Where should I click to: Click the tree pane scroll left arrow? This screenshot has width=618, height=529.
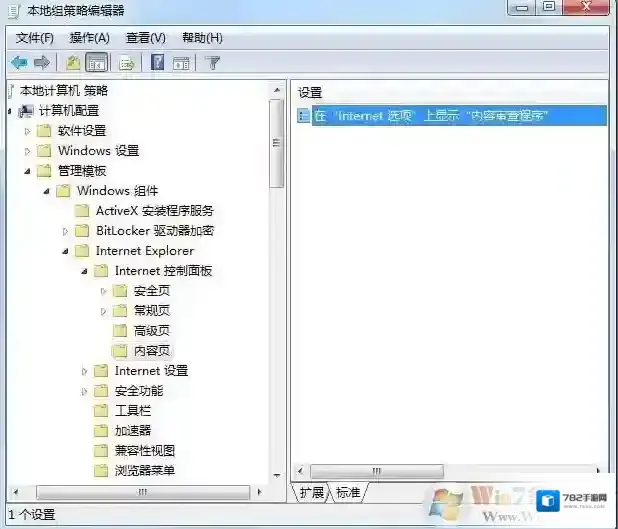[x=16, y=492]
